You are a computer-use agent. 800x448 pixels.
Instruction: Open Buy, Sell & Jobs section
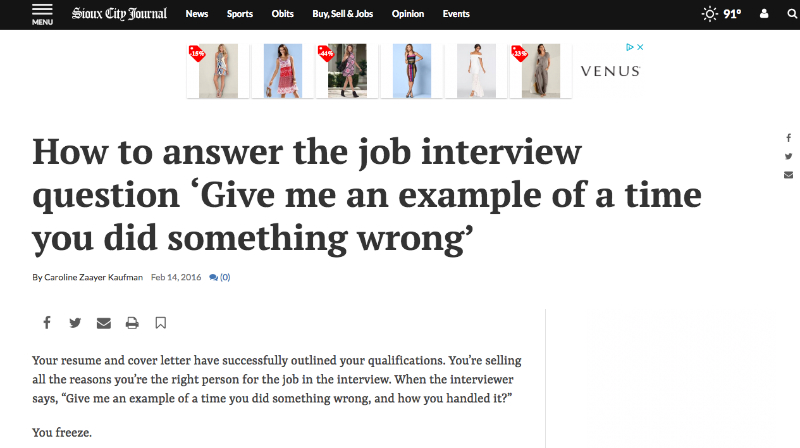[343, 14]
